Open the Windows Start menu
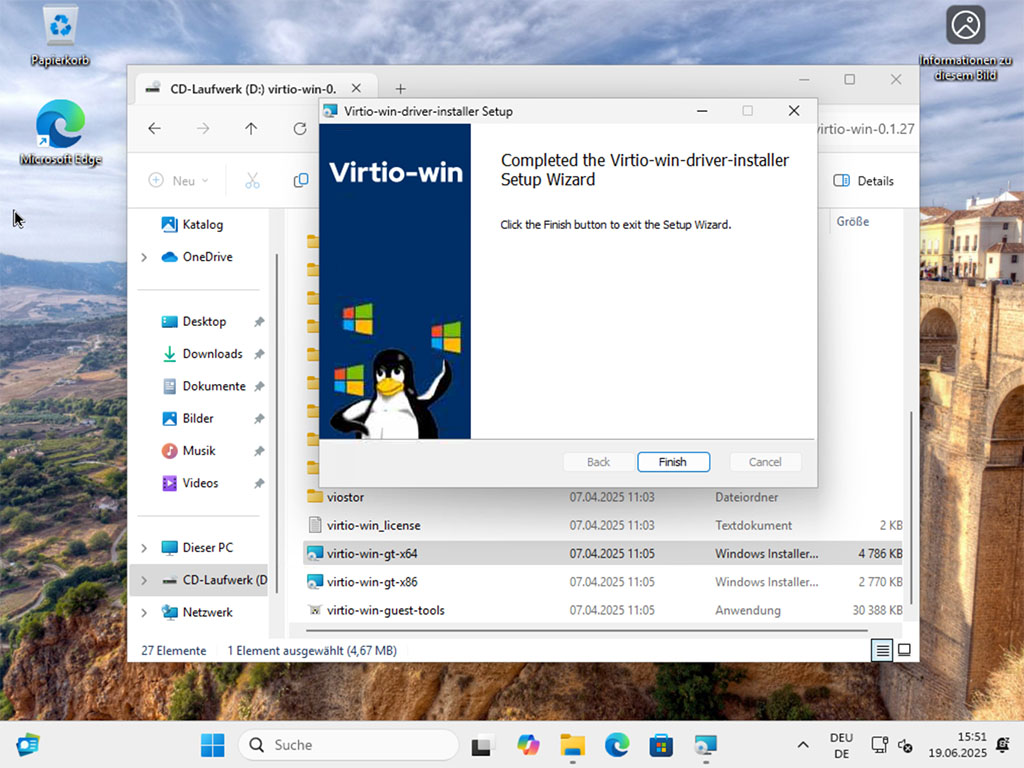This screenshot has height=768, width=1024. click(x=212, y=745)
